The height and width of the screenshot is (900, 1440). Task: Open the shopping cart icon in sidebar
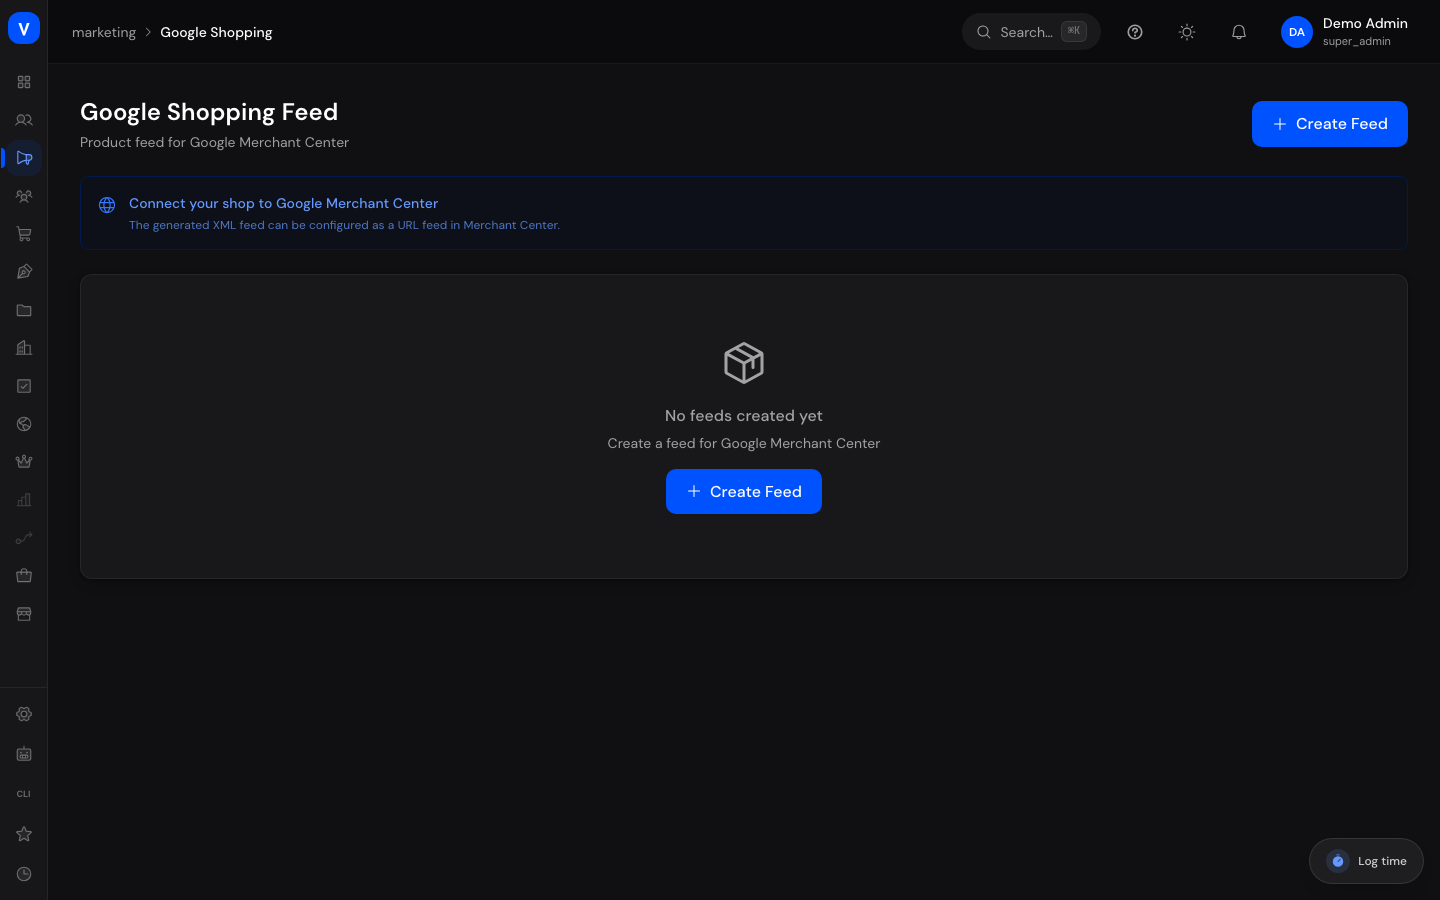click(24, 234)
